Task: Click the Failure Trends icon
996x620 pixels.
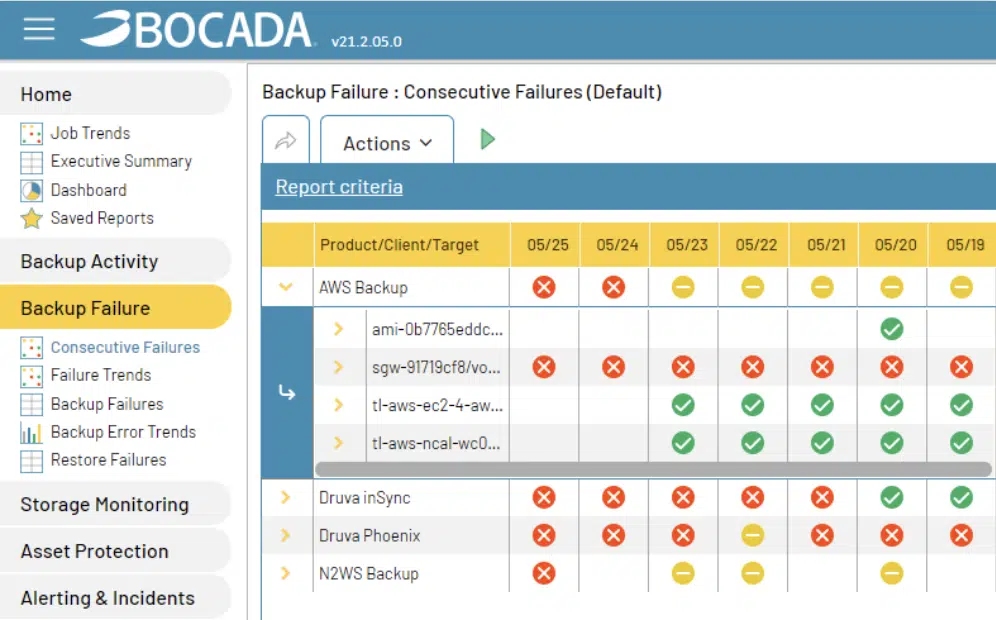Action: click(31, 376)
